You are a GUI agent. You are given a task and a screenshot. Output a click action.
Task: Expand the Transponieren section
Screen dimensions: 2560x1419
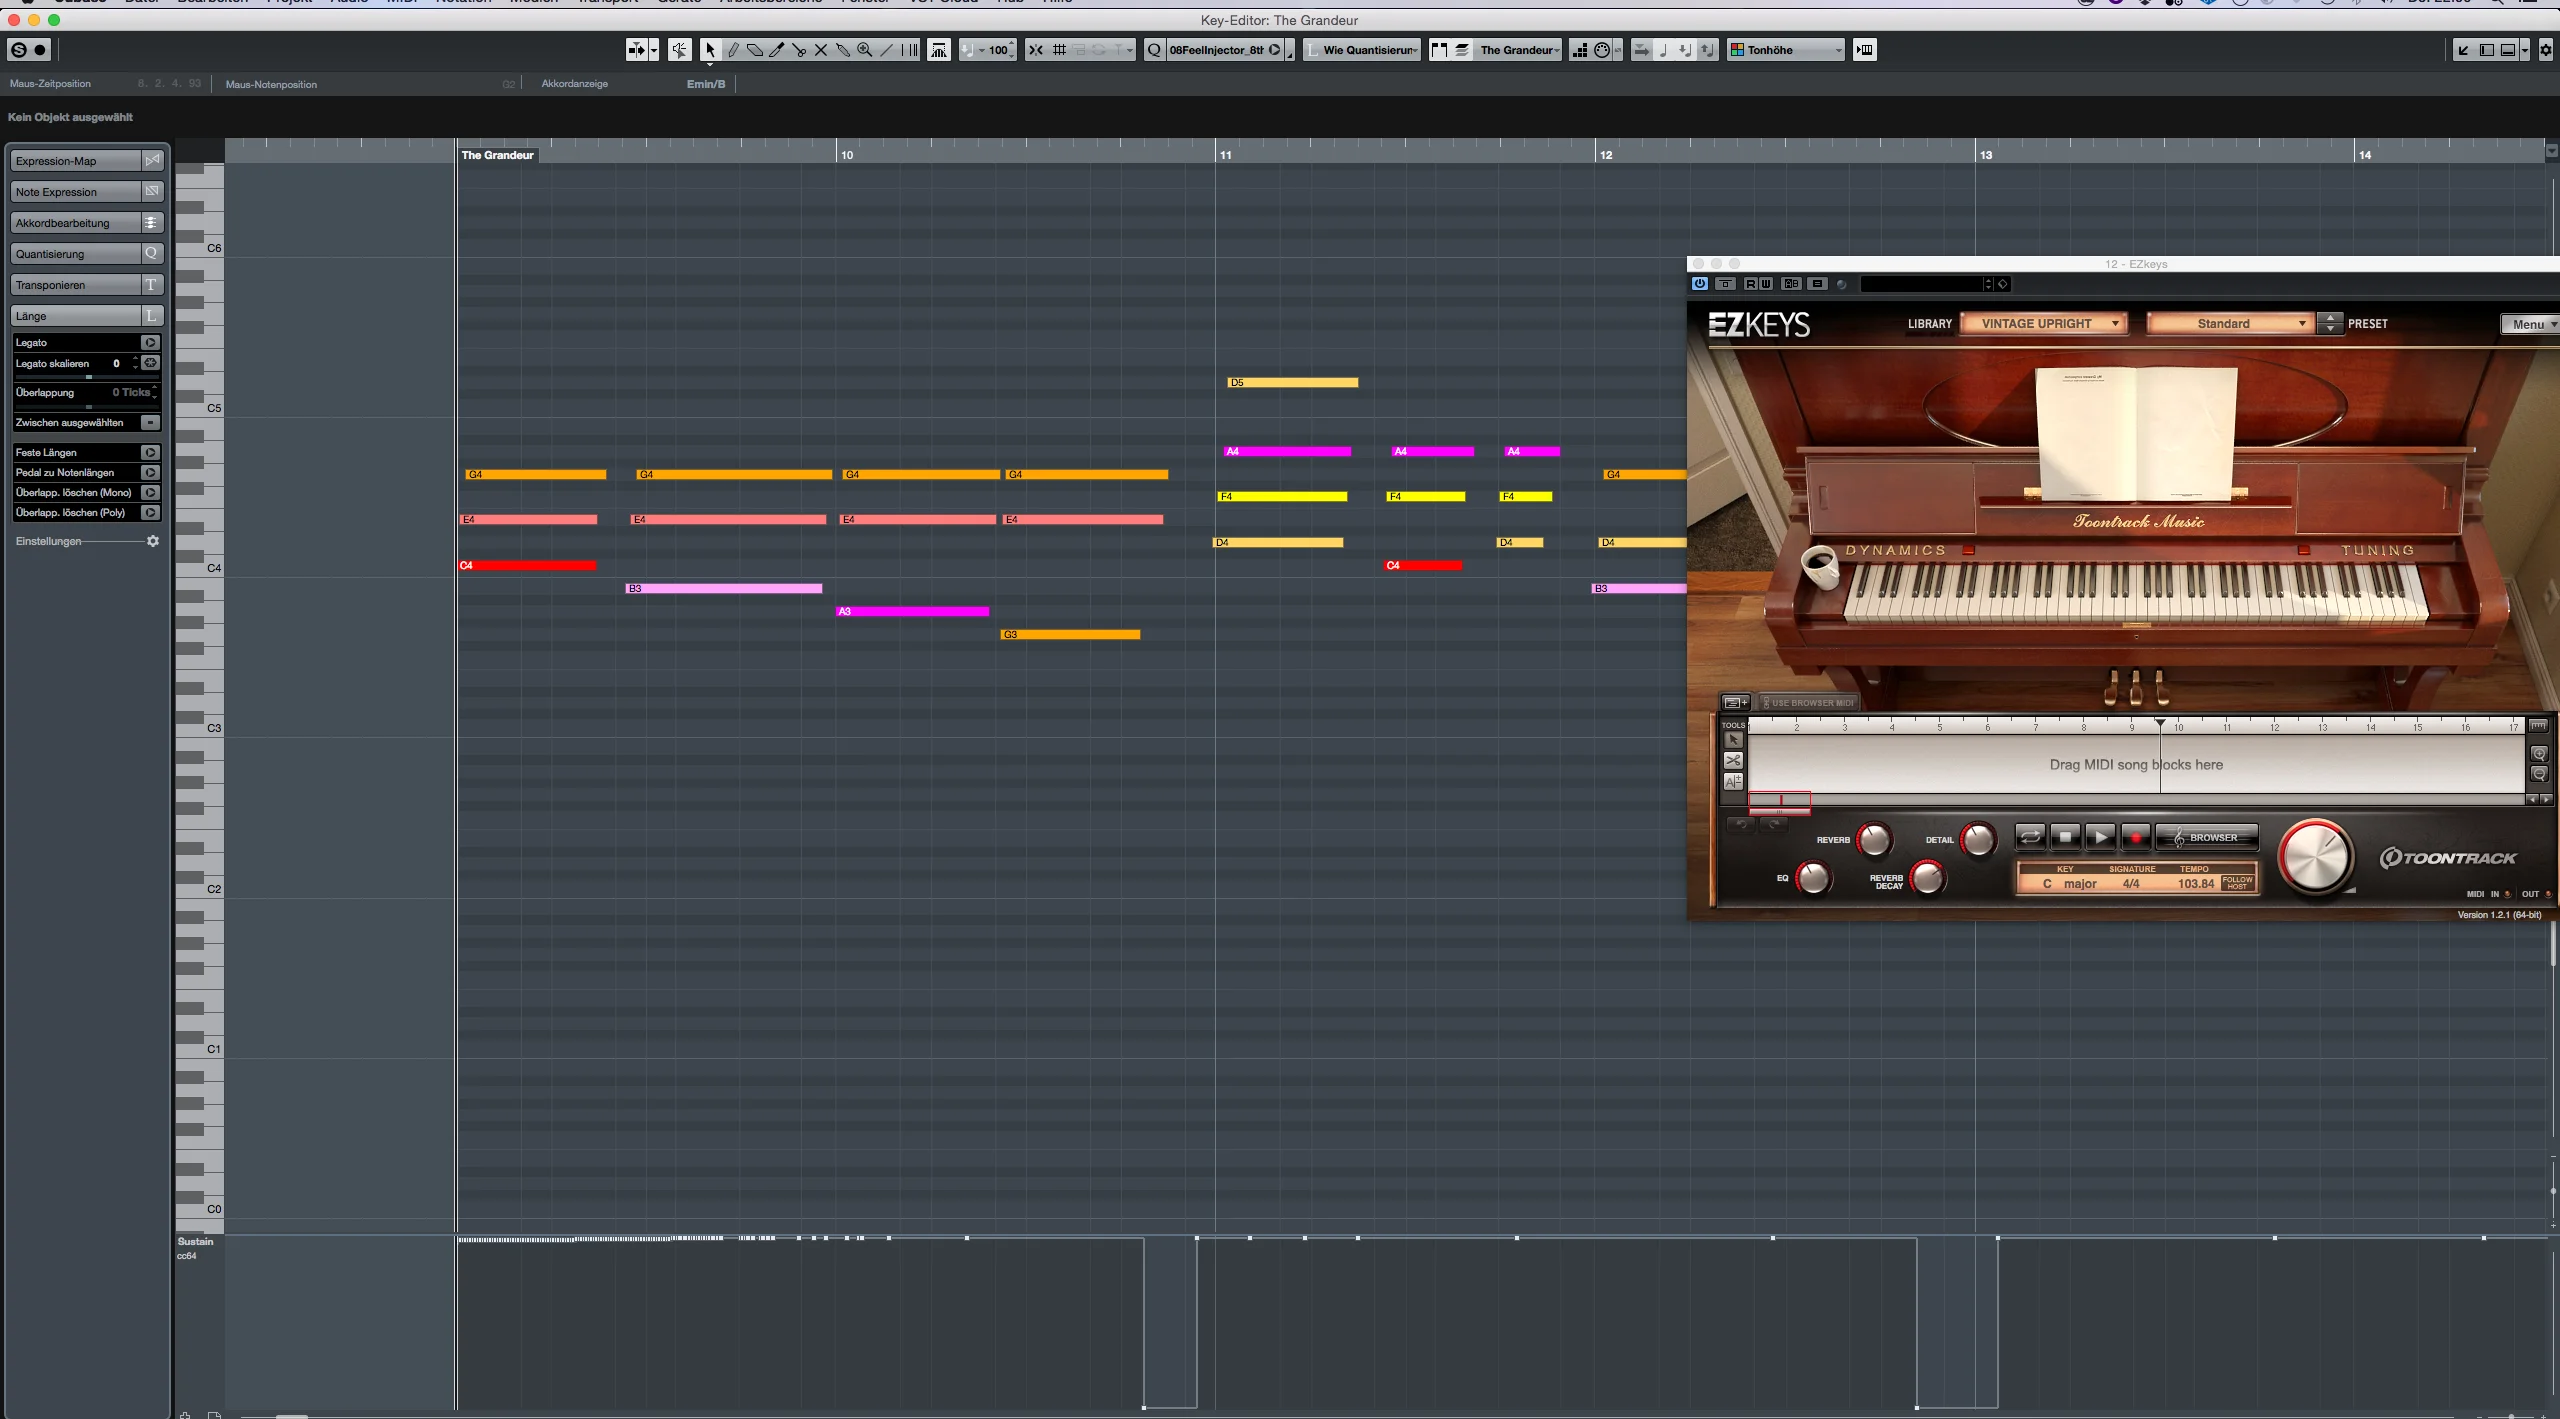(87, 285)
